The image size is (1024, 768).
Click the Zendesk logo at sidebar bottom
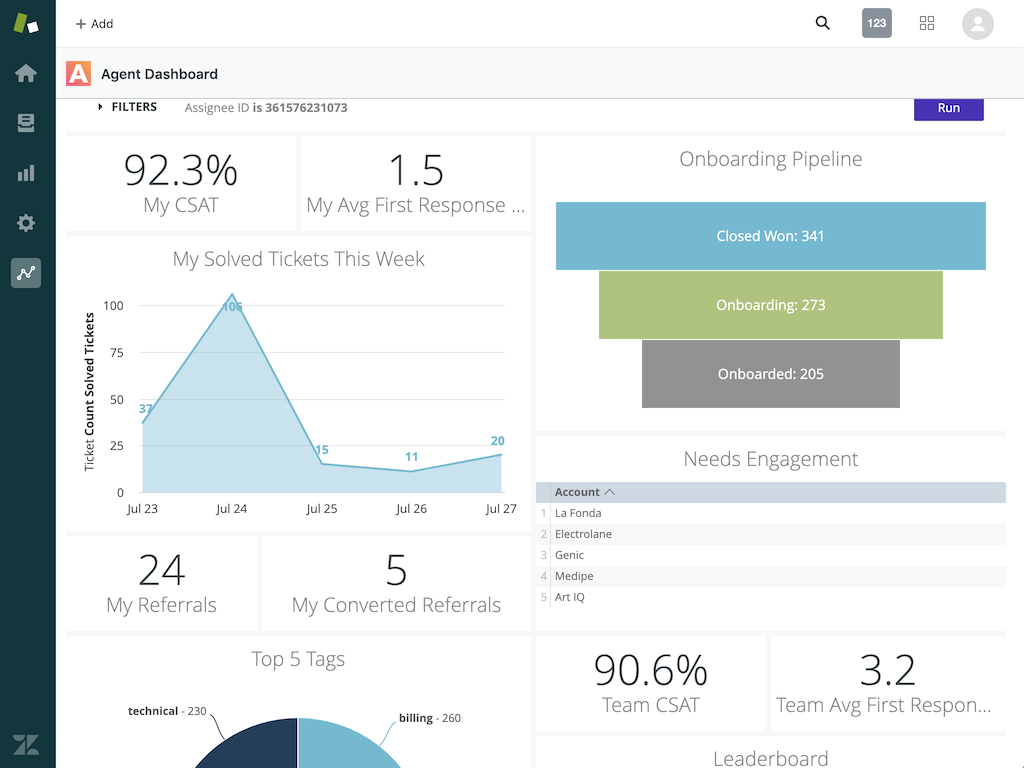tap(25, 744)
